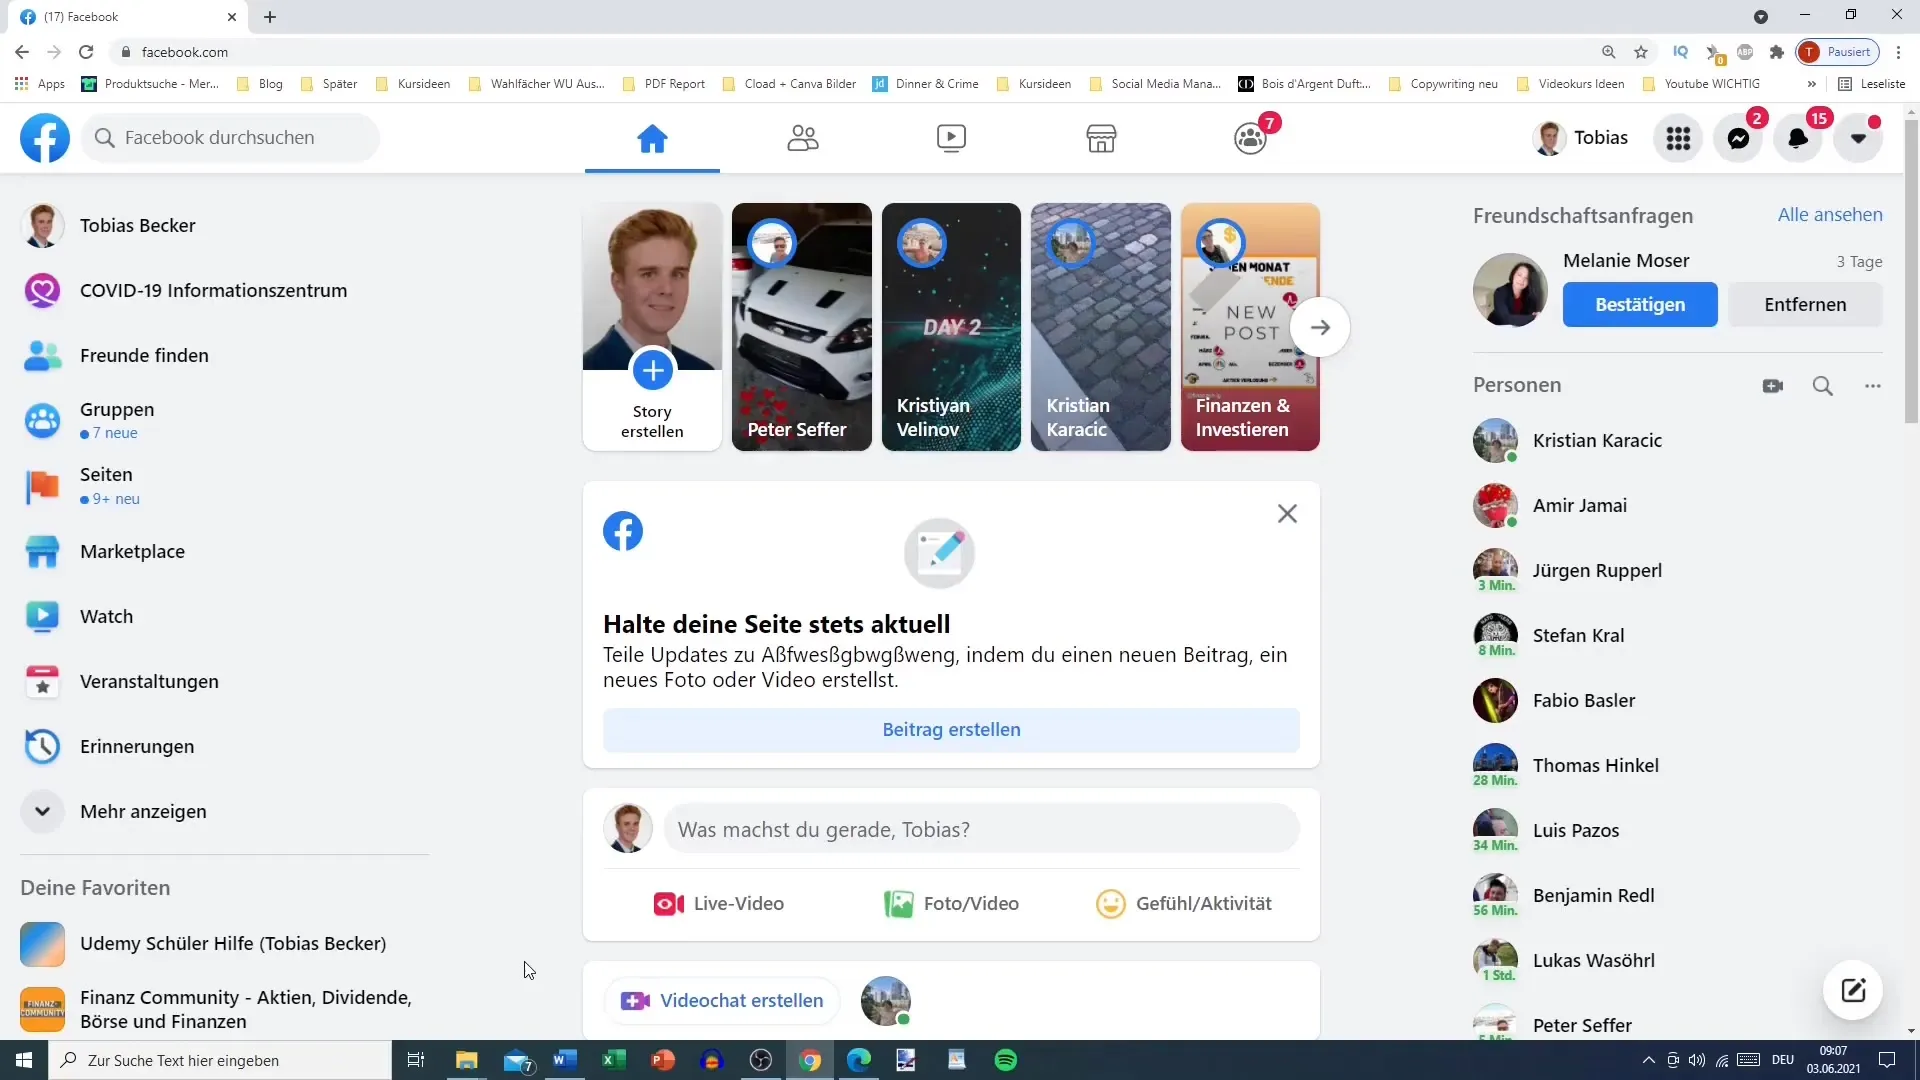The width and height of the screenshot is (1920, 1080).
Task: View Kristian Karacic's story
Action: click(x=1101, y=327)
